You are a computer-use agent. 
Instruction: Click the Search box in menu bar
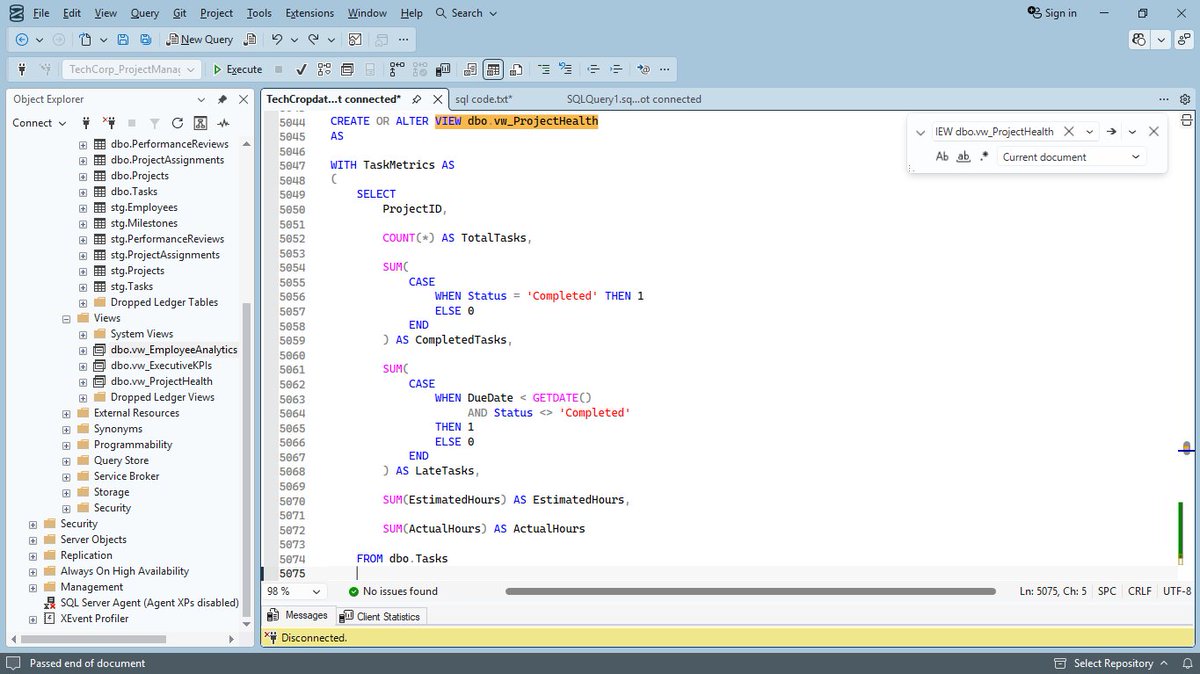pyautogui.click(x=467, y=13)
